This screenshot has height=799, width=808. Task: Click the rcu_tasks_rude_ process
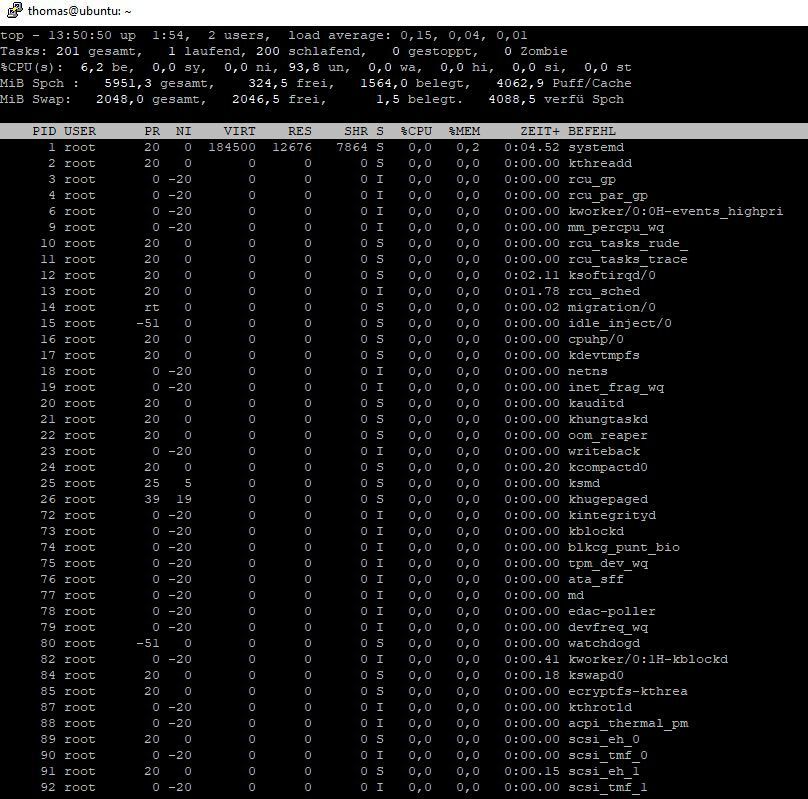(x=628, y=243)
